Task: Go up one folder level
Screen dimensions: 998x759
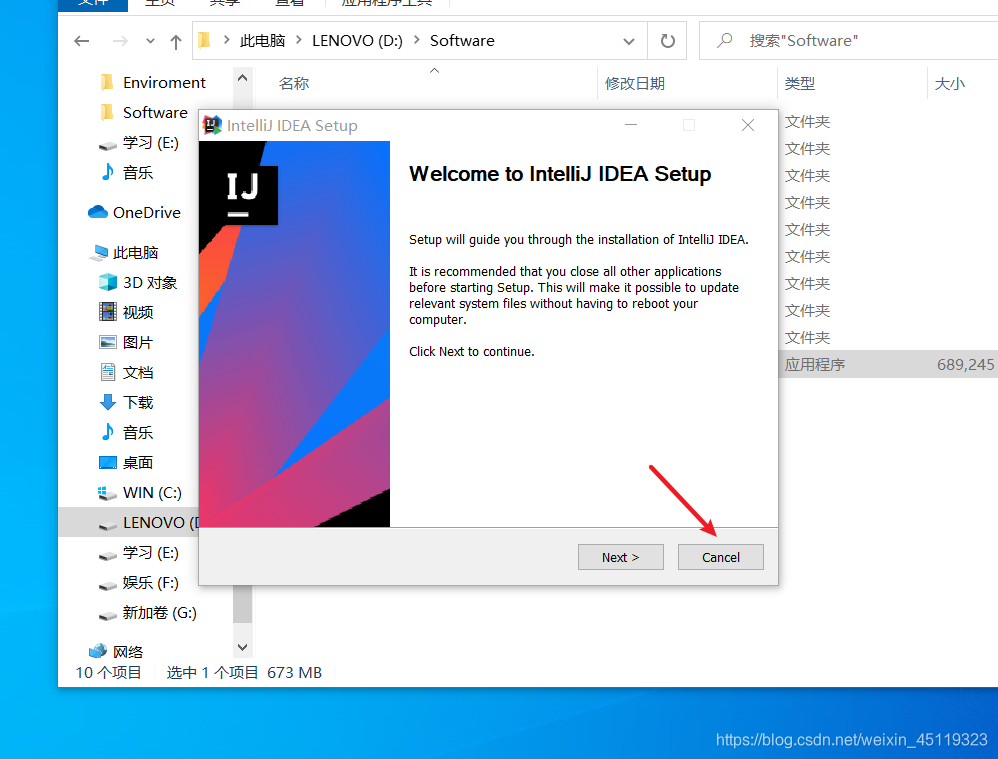Action: coord(176,42)
